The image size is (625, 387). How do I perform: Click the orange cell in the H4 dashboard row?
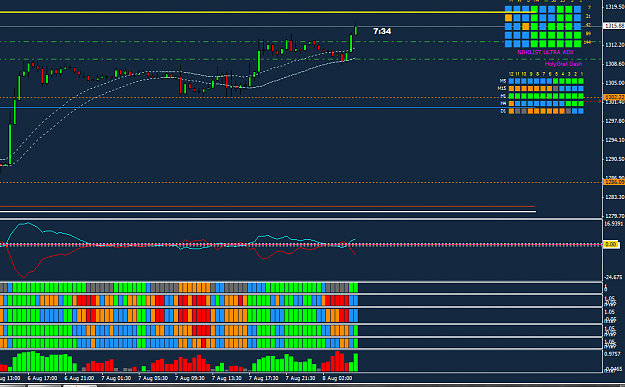511,104
